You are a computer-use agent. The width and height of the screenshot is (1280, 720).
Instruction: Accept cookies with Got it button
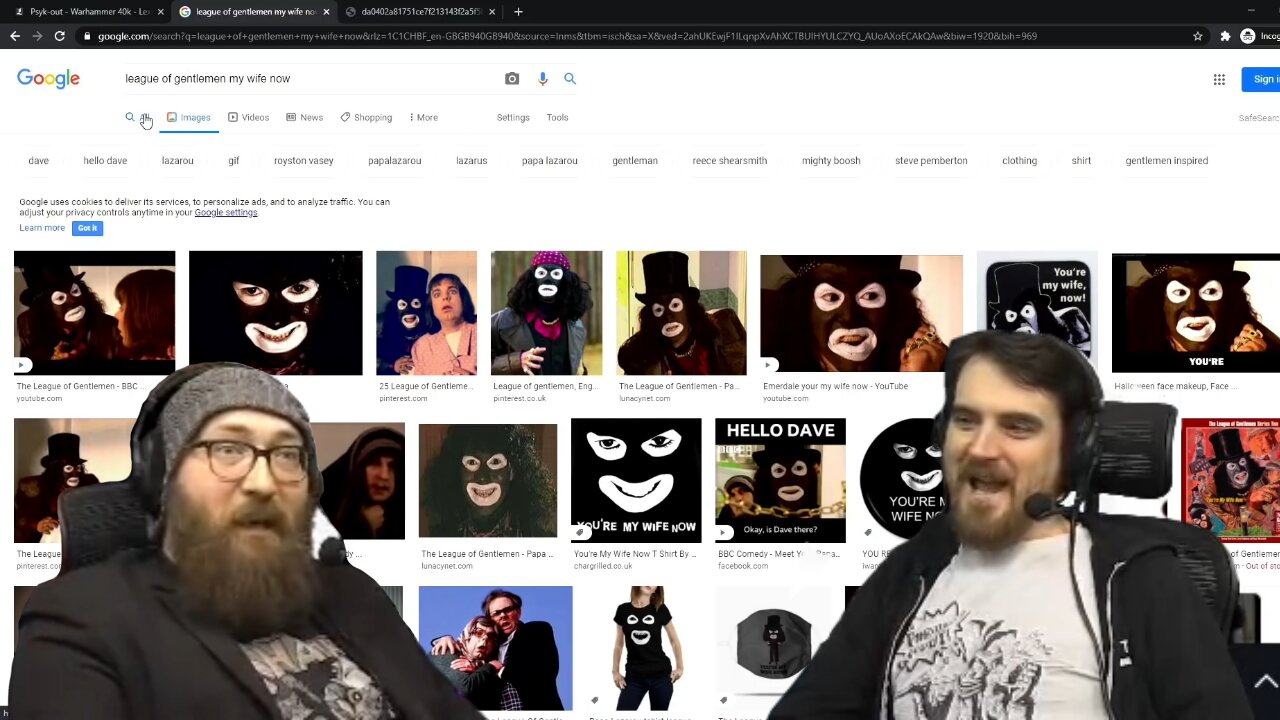tap(87, 228)
